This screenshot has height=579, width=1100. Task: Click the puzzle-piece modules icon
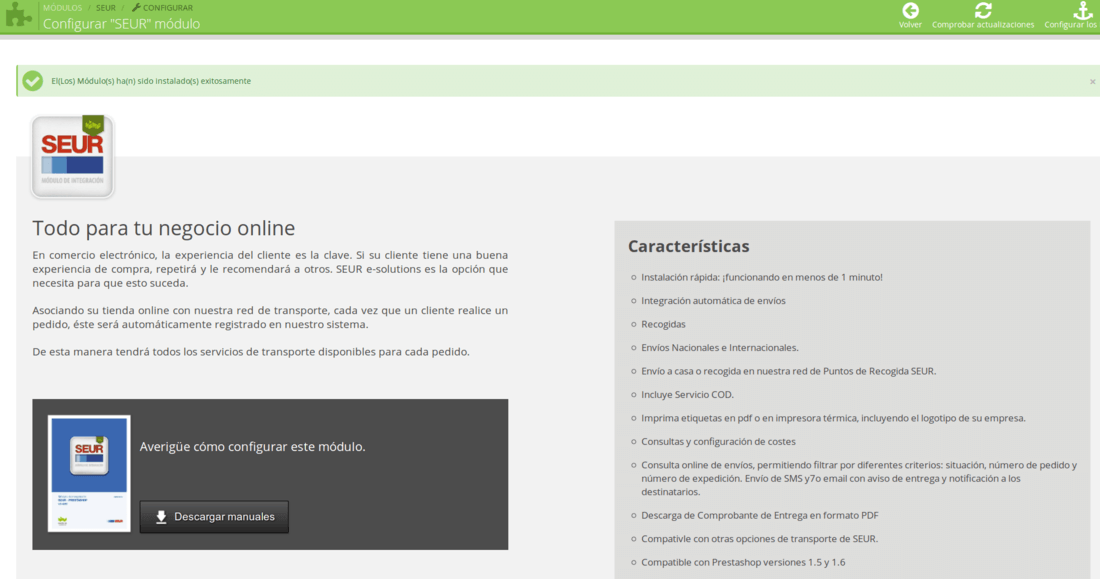[18, 15]
